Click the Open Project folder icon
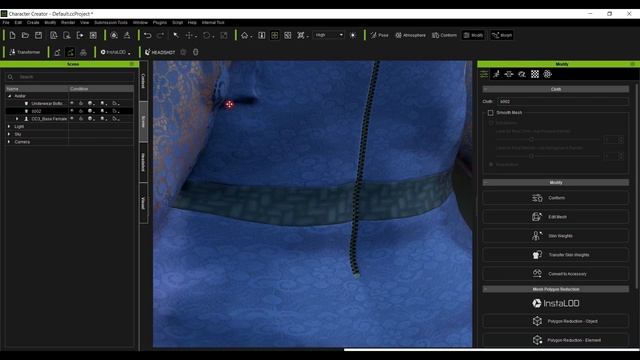The image size is (640, 360). 25,36
